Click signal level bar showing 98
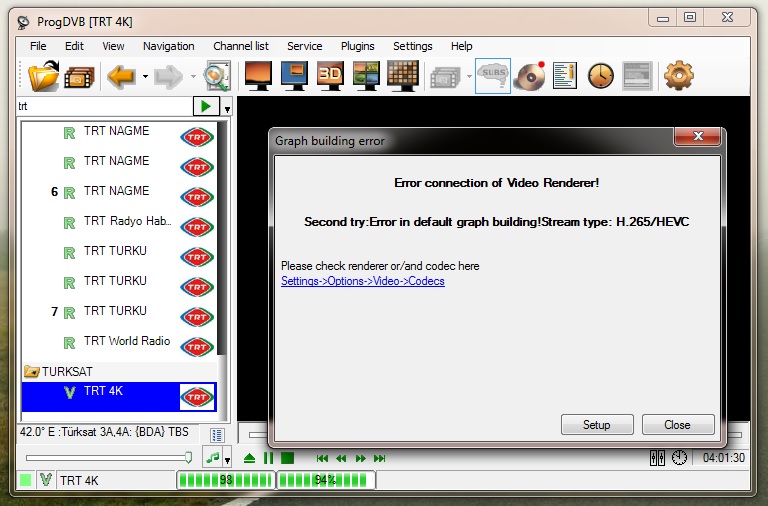This screenshot has height=506, width=768. (225, 480)
